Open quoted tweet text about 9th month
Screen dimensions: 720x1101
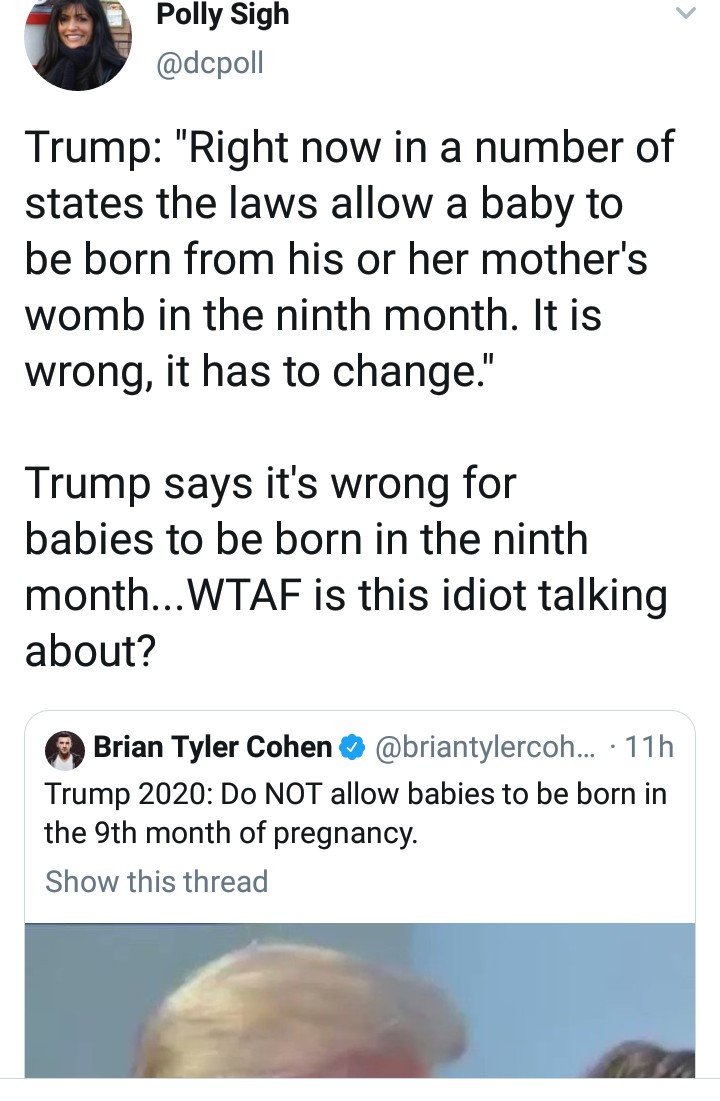pyautogui.click(x=355, y=813)
